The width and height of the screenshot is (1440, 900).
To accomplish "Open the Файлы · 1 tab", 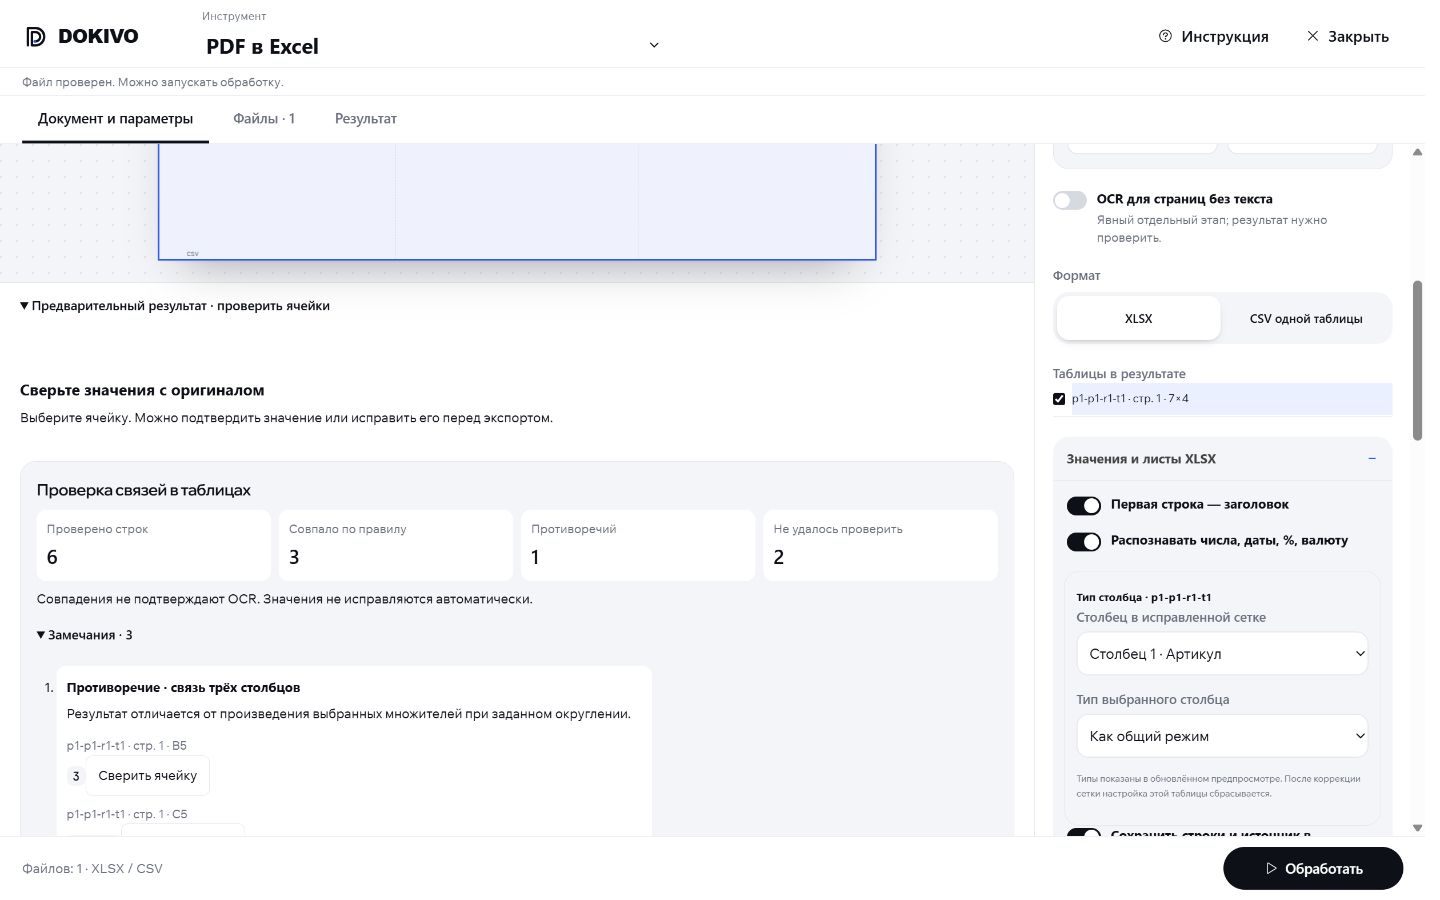I will (x=264, y=119).
